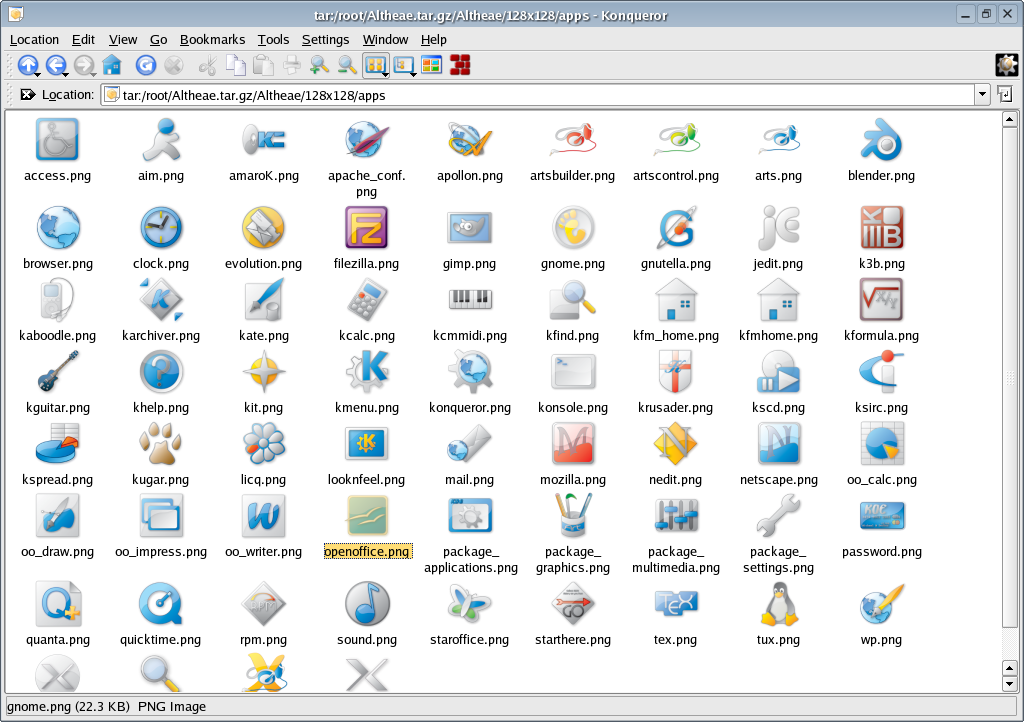Image resolution: width=1024 pixels, height=722 pixels.
Task: Select the blender.png icon
Action: tap(881, 139)
